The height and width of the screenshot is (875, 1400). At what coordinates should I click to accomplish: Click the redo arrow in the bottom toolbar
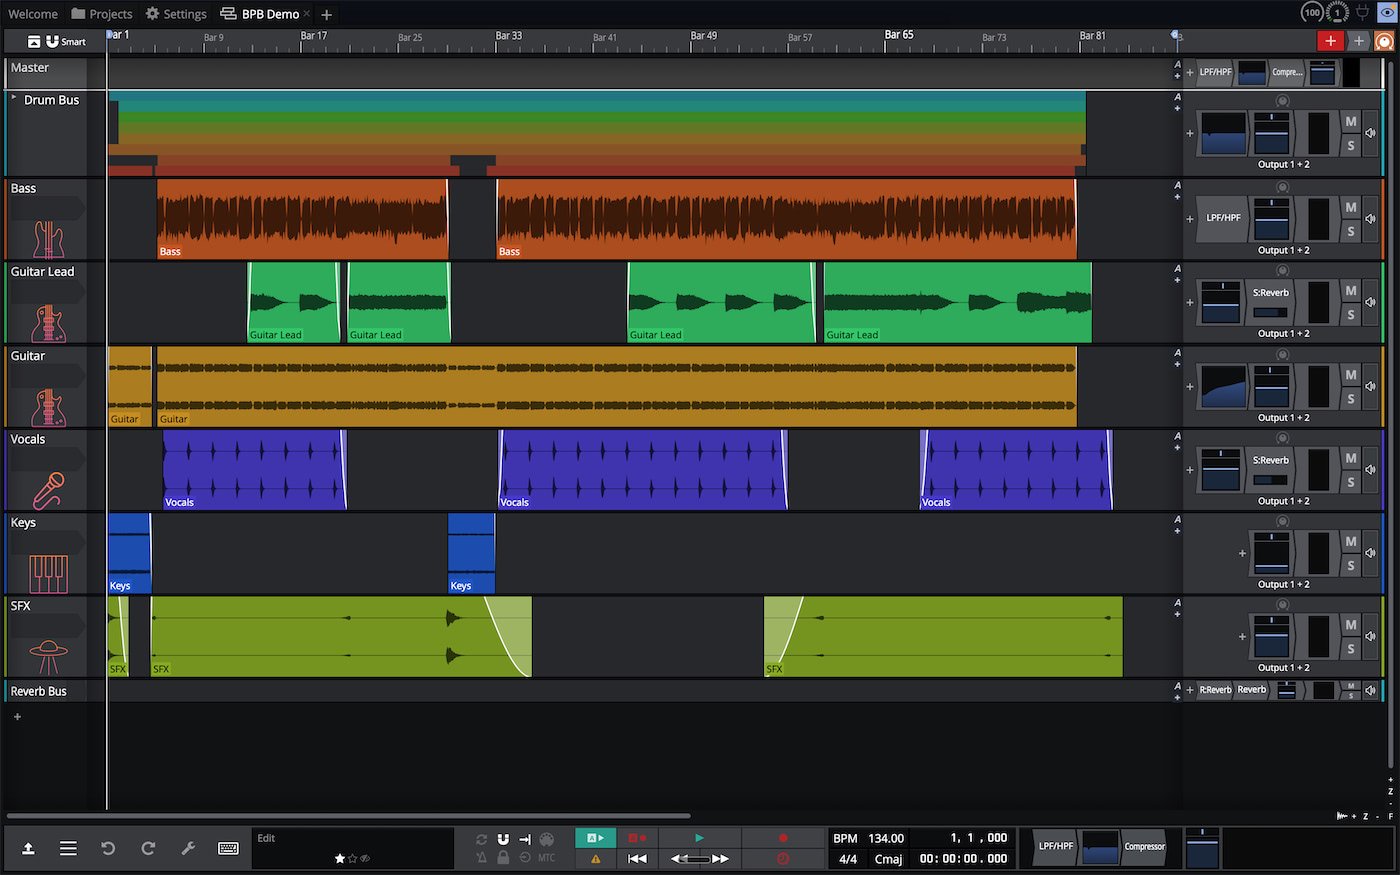(148, 848)
